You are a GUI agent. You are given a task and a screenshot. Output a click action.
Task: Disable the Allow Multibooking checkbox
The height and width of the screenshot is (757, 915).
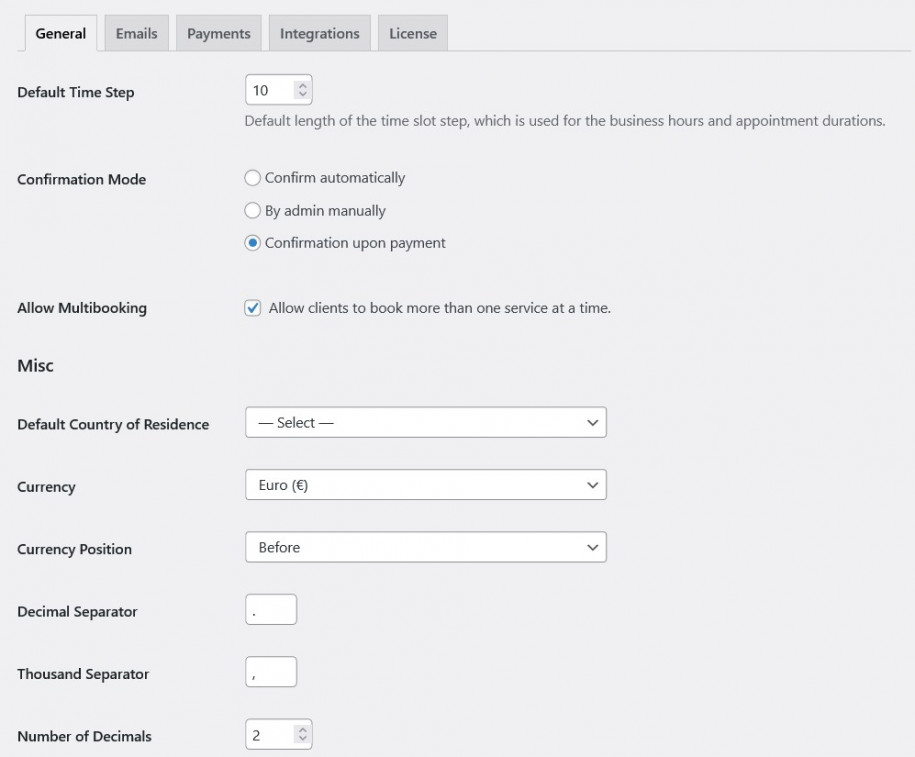coord(253,308)
